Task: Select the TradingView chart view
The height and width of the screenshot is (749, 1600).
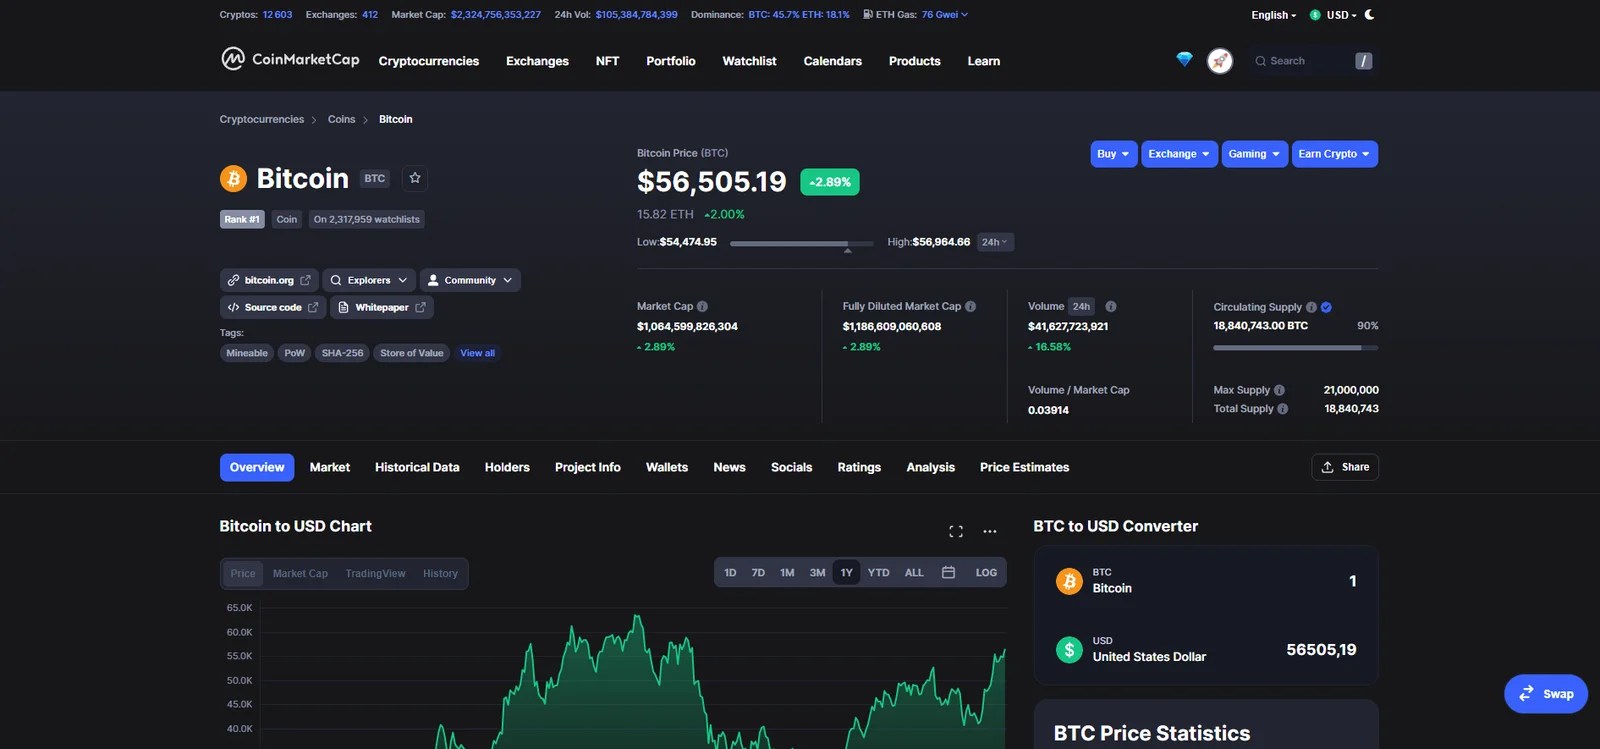Action: [375, 574]
